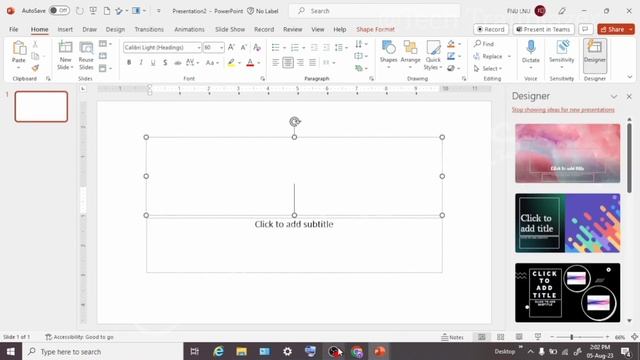Apply strikethrough formatting
The width and height of the screenshot is (640, 360).
click(x=178, y=62)
